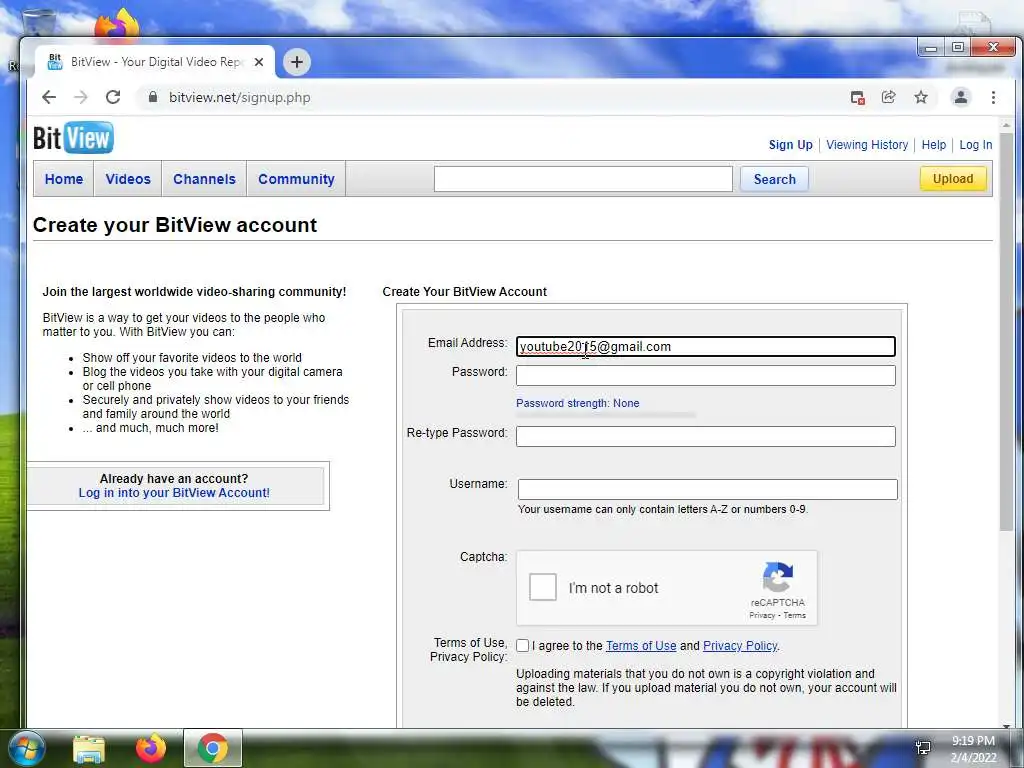Screen dimensions: 1024x768
Task: Close the BitView tab
Action: click(x=259, y=62)
